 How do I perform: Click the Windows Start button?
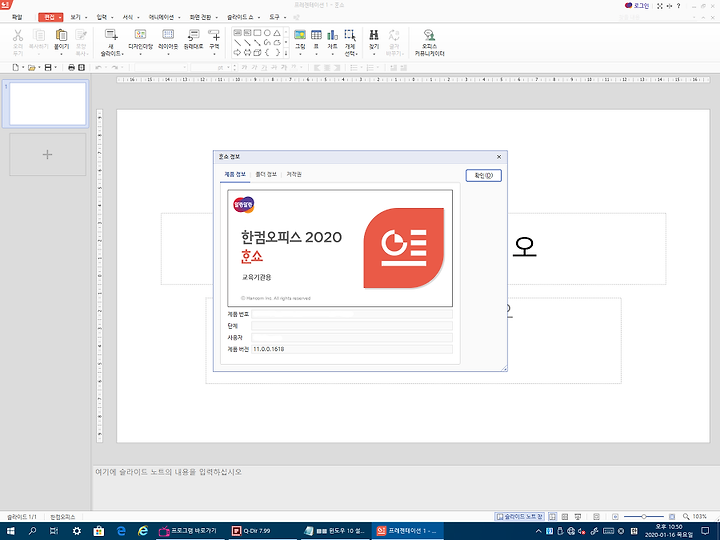(x=10, y=531)
